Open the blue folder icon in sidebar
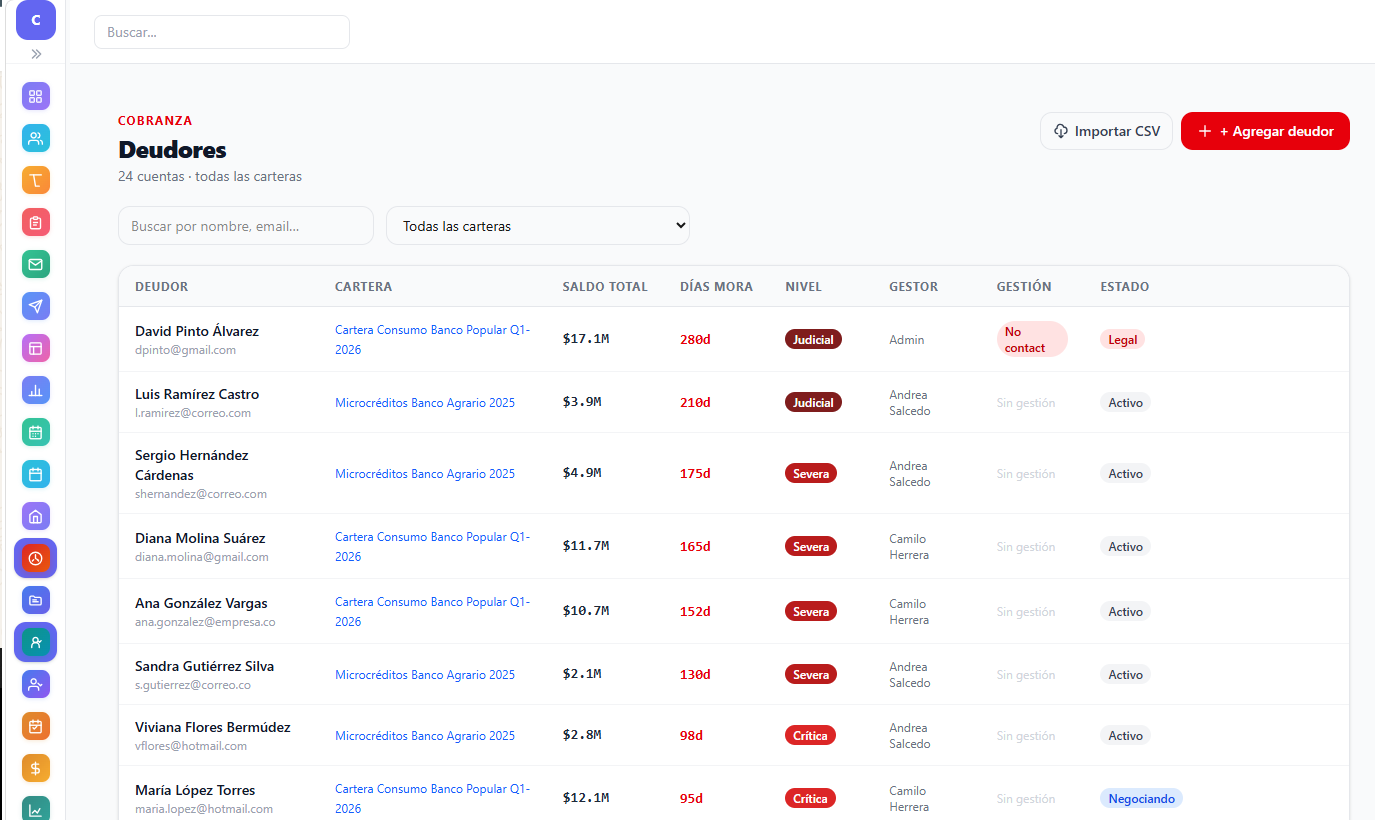The width and height of the screenshot is (1375, 820). coord(36,600)
